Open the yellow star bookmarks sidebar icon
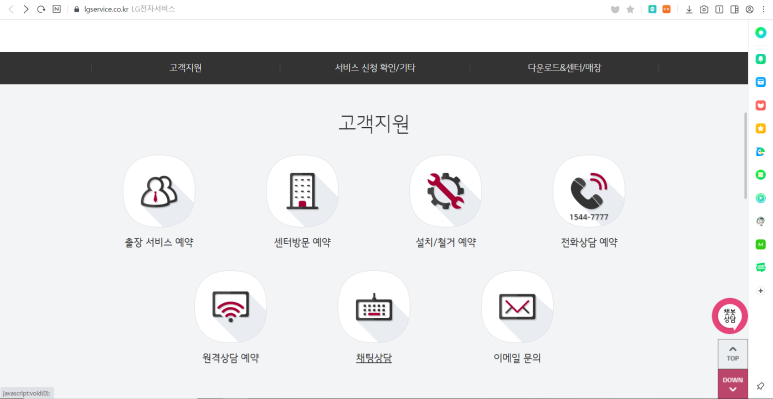This screenshot has height=399, width=773. [x=761, y=128]
